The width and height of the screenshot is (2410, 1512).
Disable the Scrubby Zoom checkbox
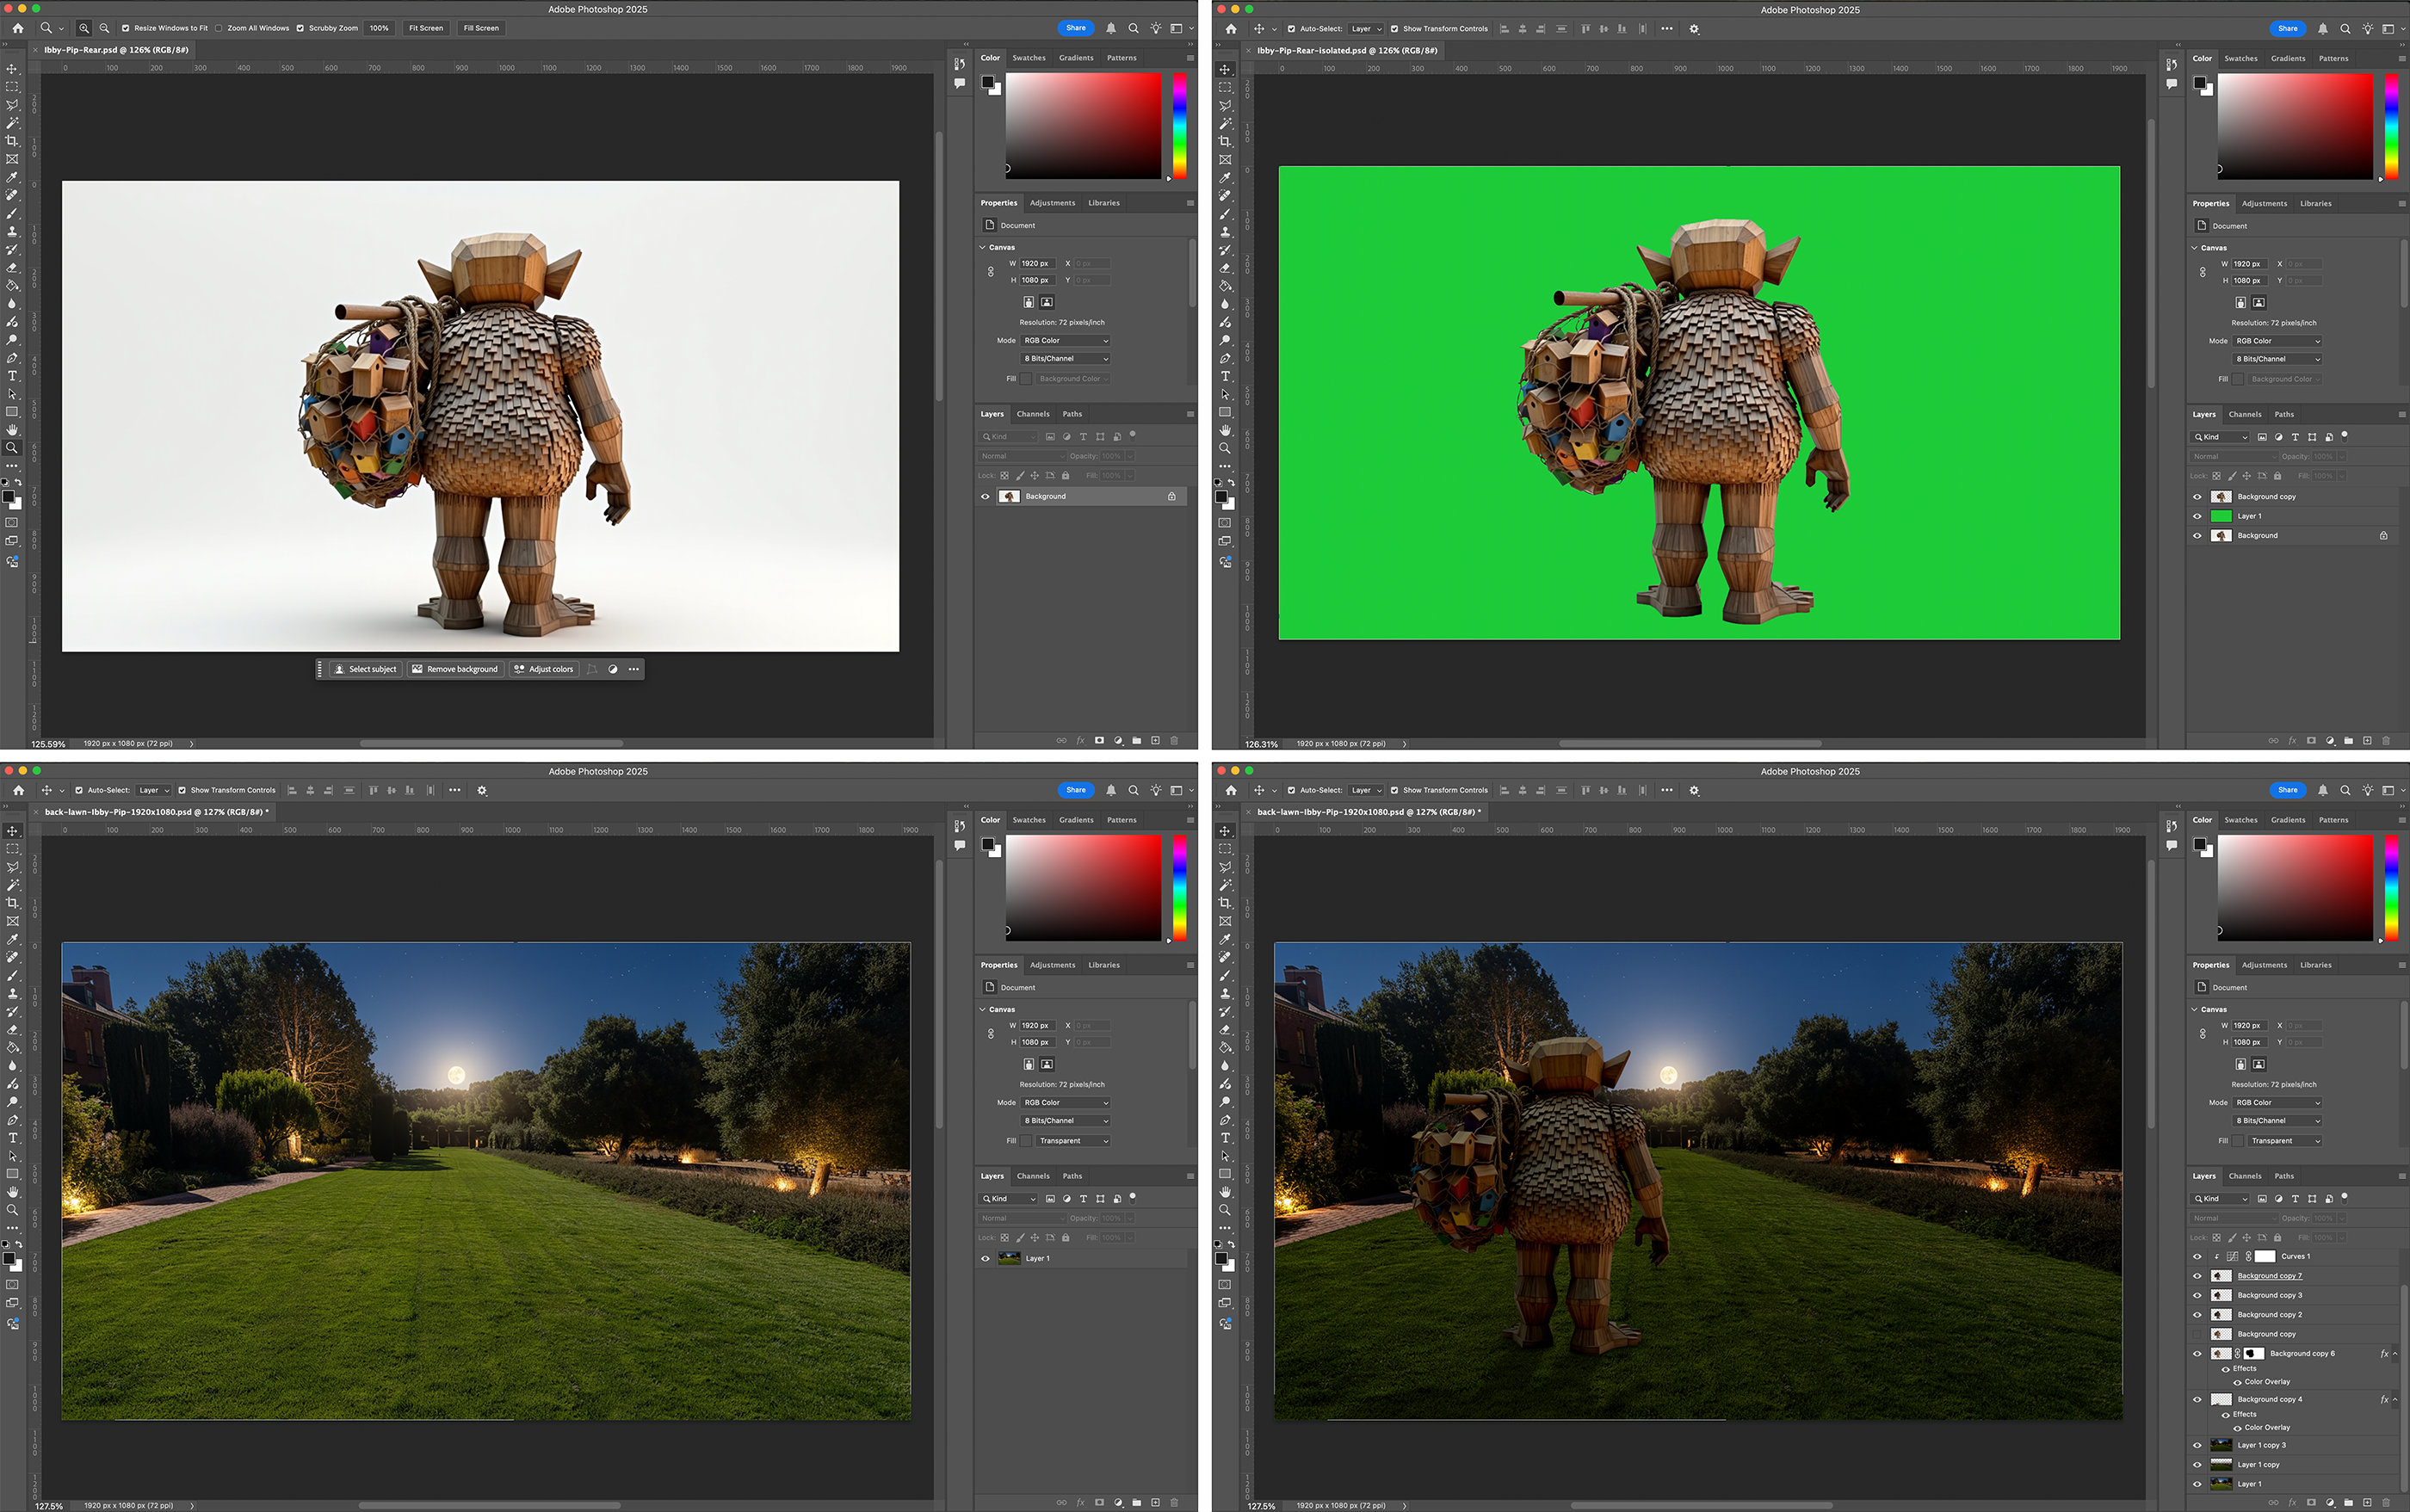tap(300, 28)
